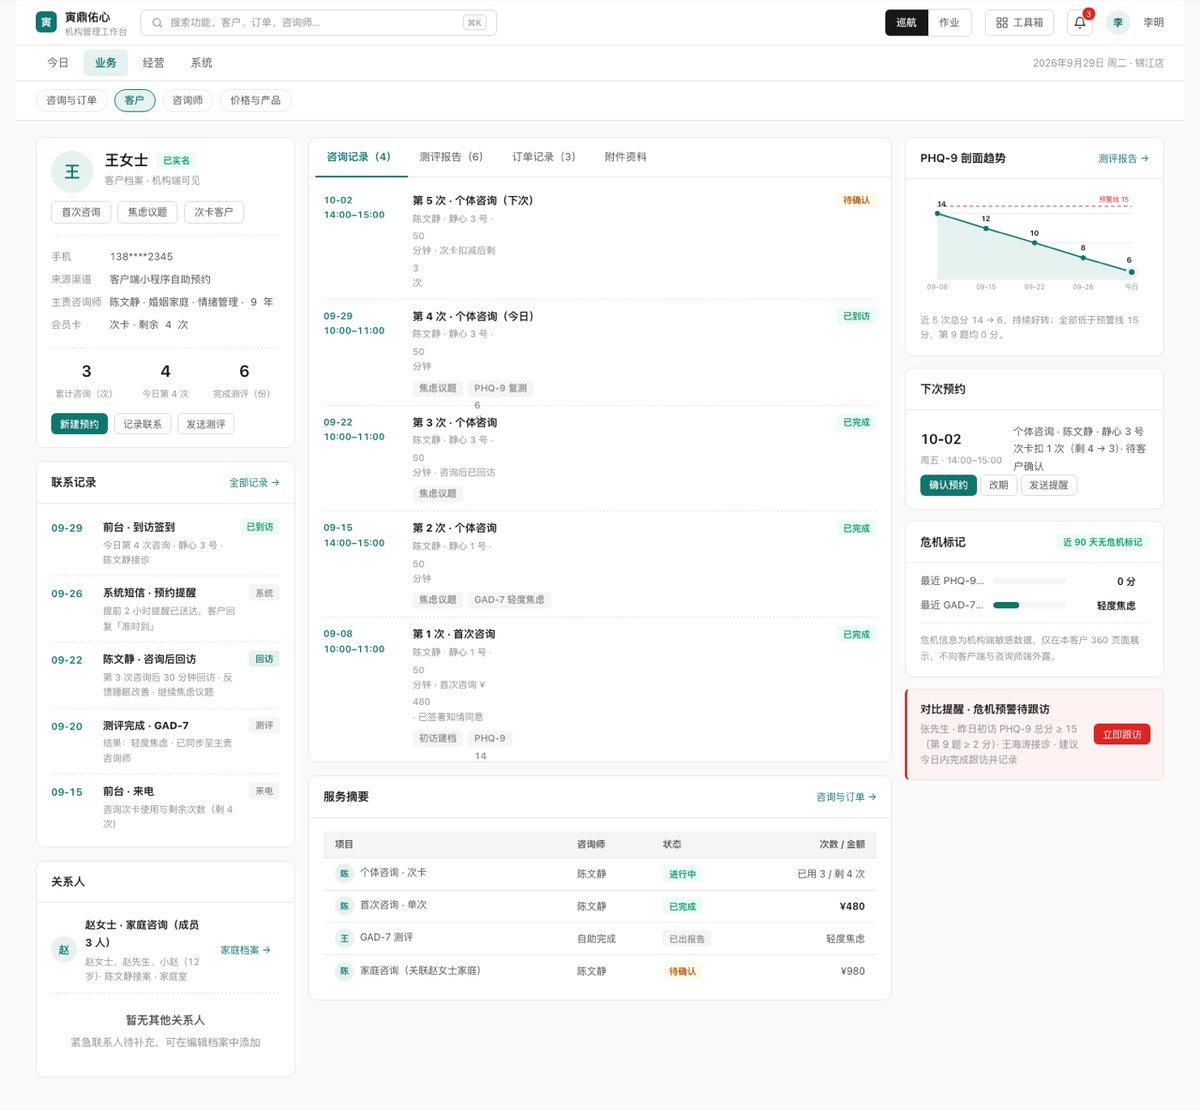Focus the top search input field
Screen dimensions: 1200x1110
[318, 22]
